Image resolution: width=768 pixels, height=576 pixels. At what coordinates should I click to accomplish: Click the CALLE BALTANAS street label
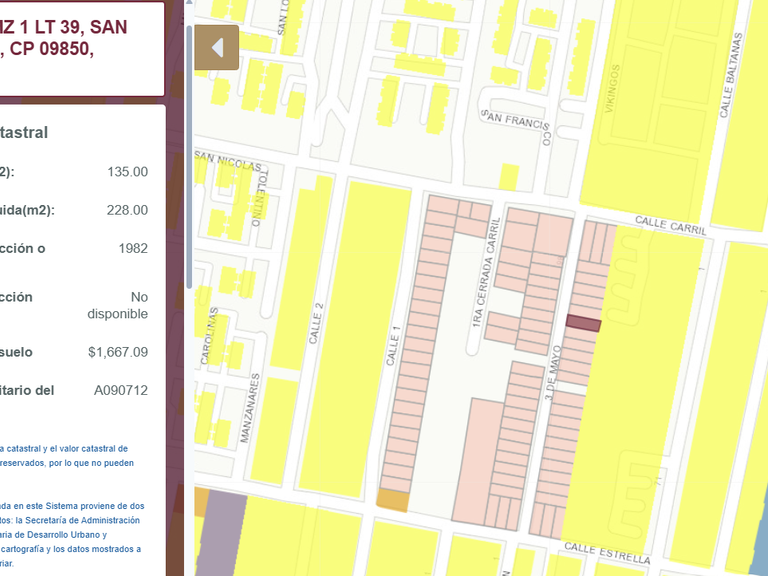tap(731, 75)
